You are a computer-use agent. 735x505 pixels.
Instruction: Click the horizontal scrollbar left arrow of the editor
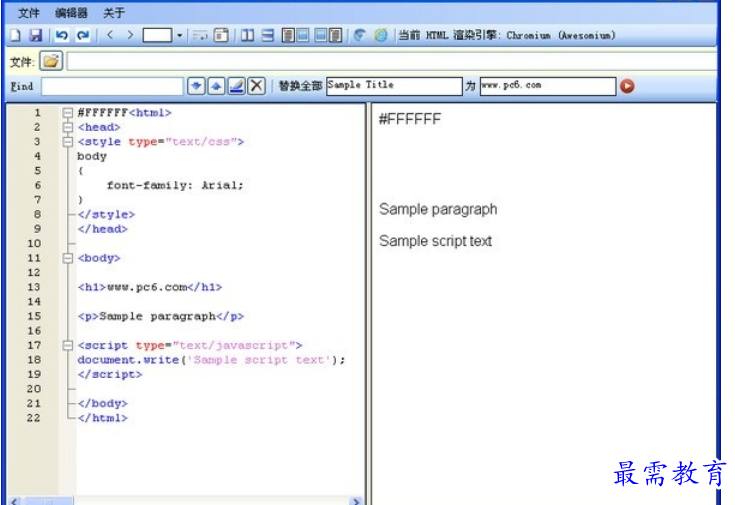click(15, 501)
